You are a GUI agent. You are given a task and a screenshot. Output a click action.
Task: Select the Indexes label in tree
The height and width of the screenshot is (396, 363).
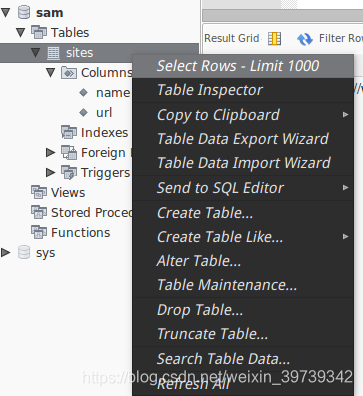104,133
